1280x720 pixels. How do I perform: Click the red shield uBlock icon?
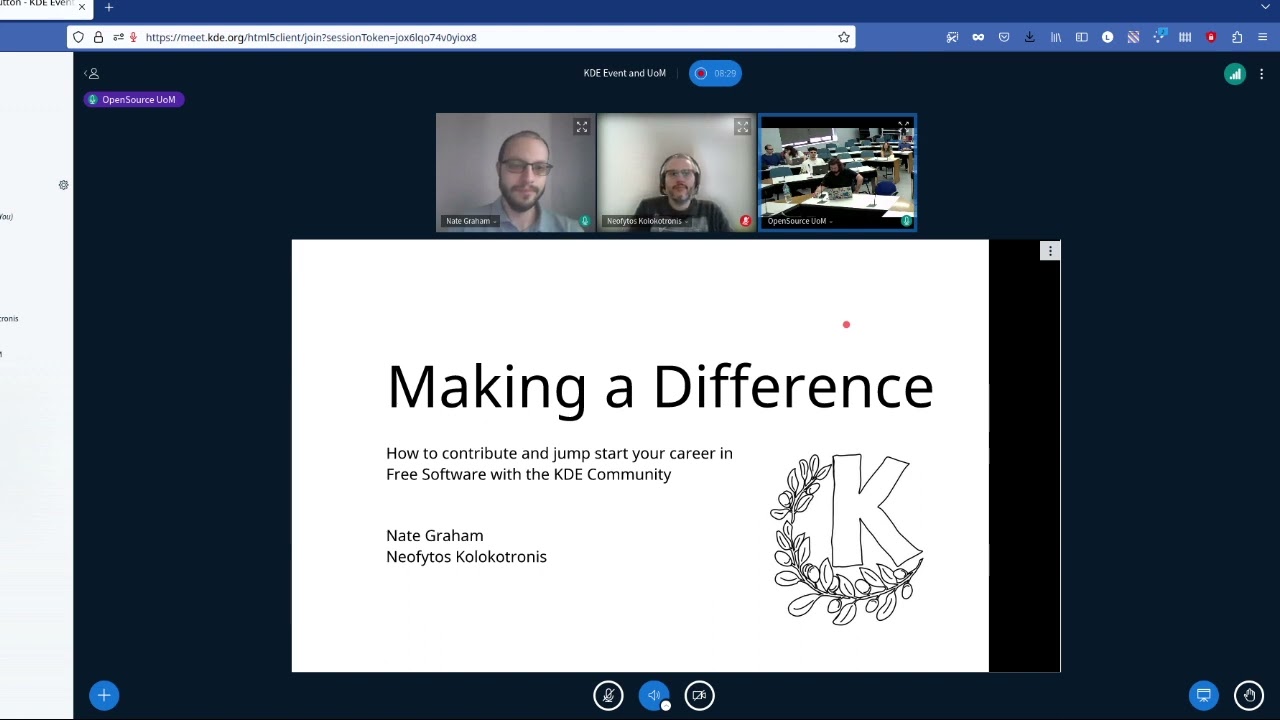[x=1211, y=37]
